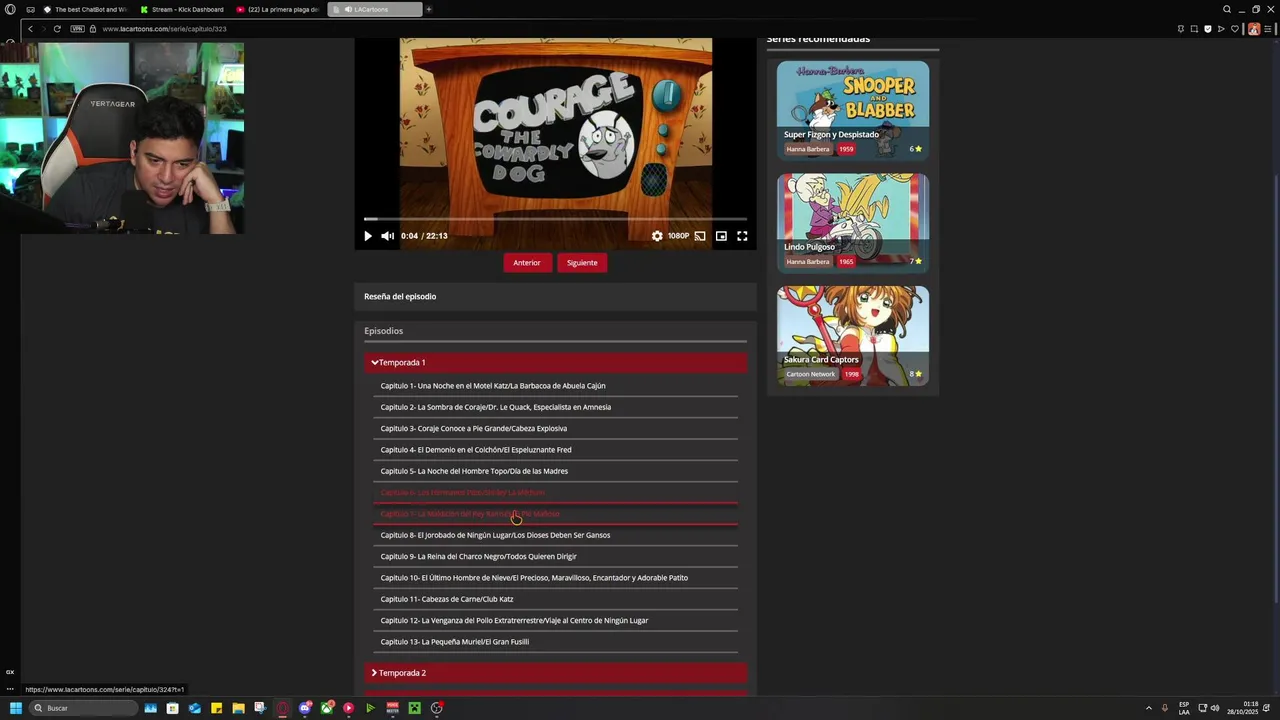Open the browser profile avatar
The width and height of the screenshot is (1280, 720).
(x=1254, y=29)
